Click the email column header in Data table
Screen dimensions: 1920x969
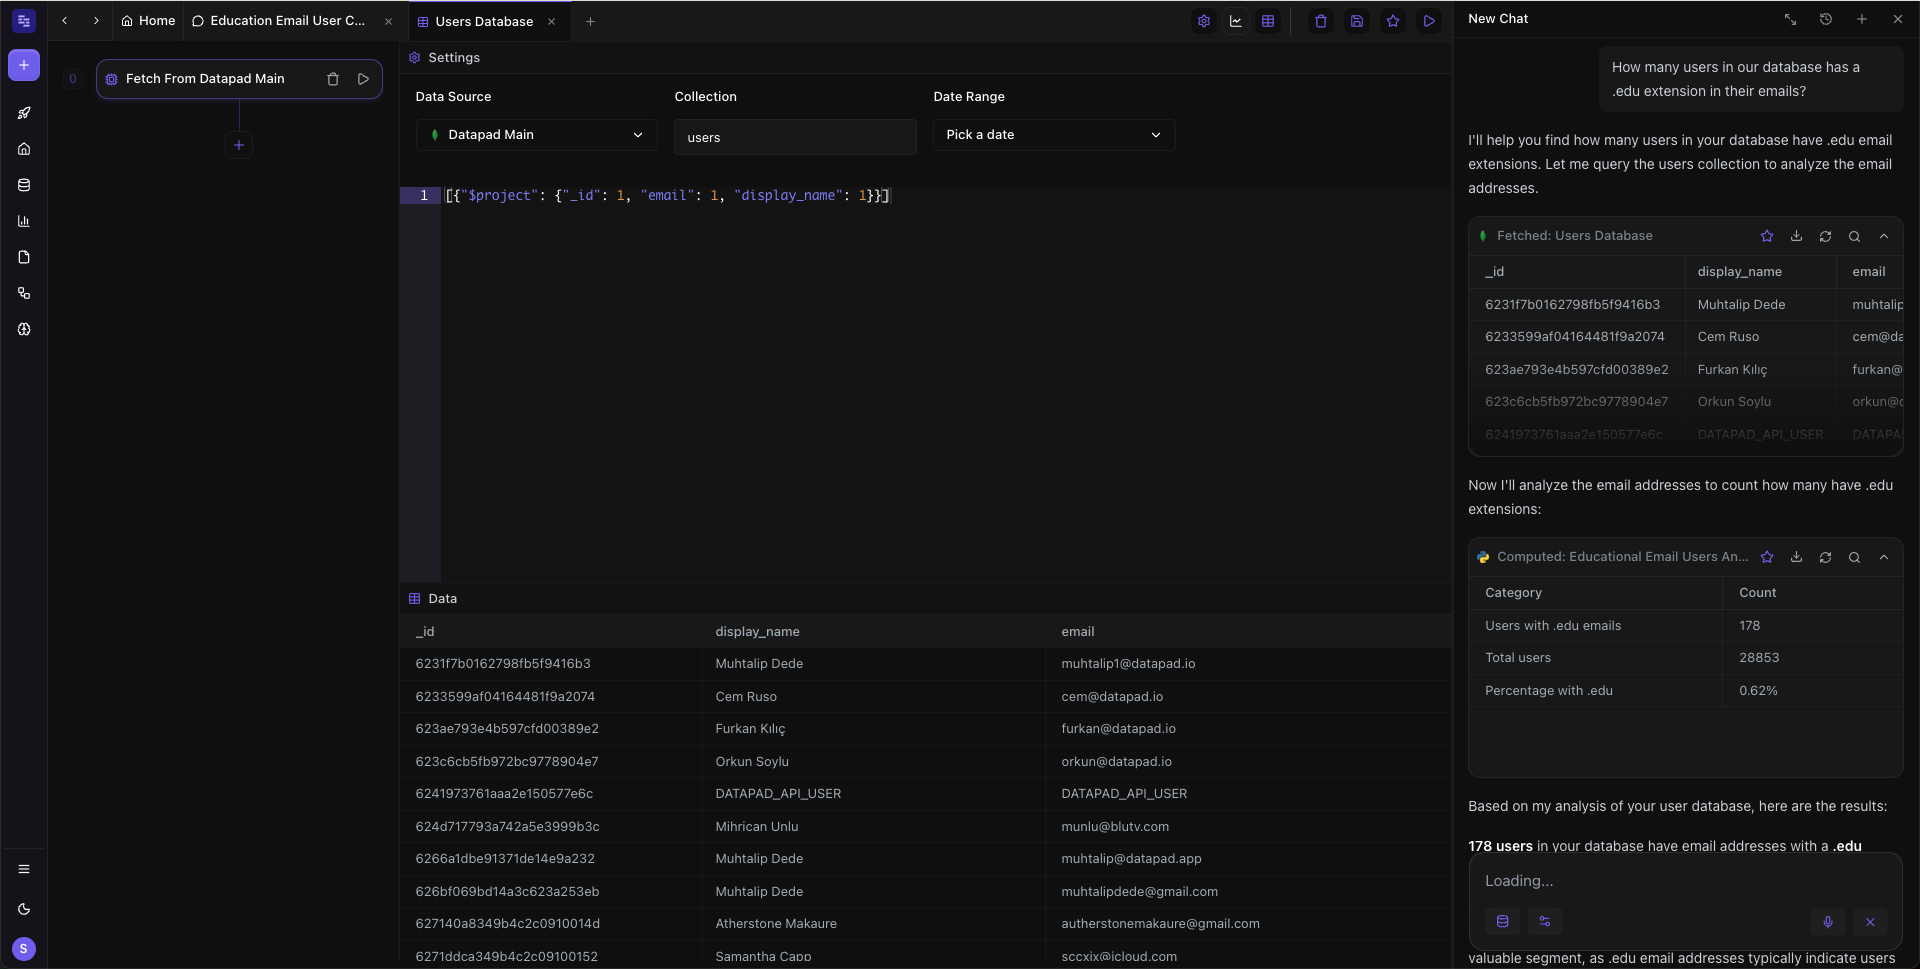coord(1078,632)
